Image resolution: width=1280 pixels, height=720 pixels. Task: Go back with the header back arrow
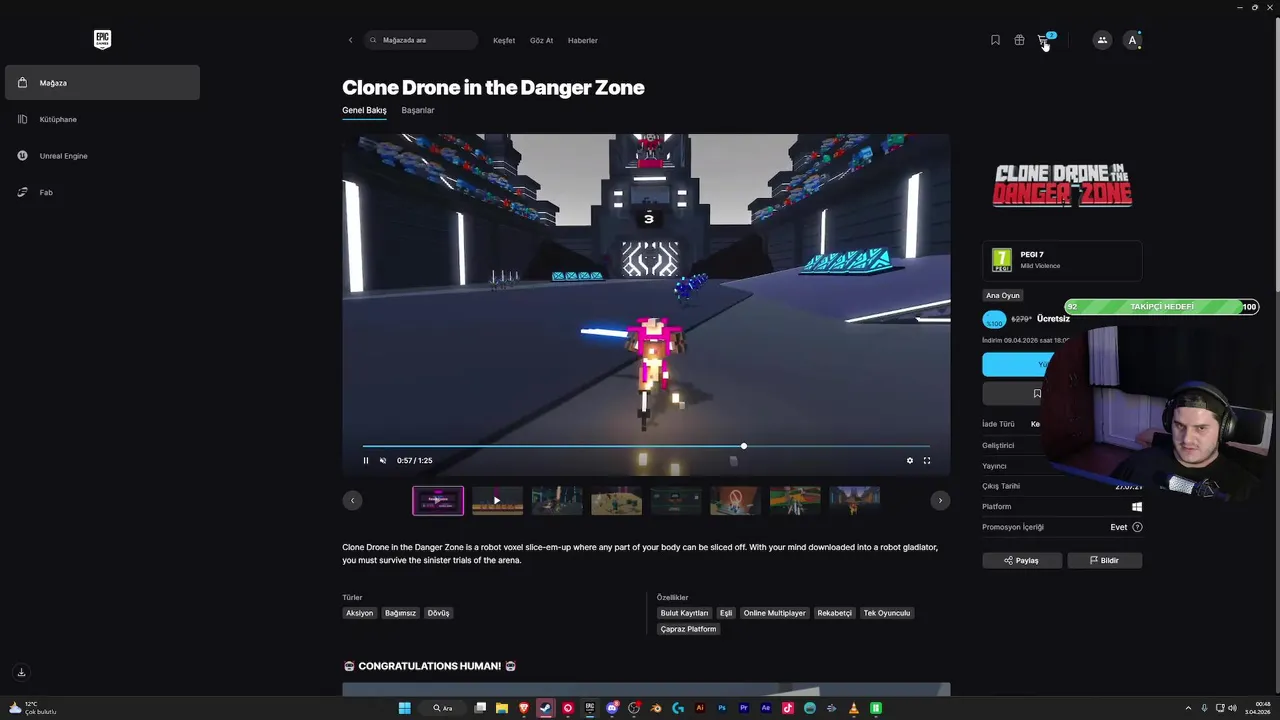(350, 40)
